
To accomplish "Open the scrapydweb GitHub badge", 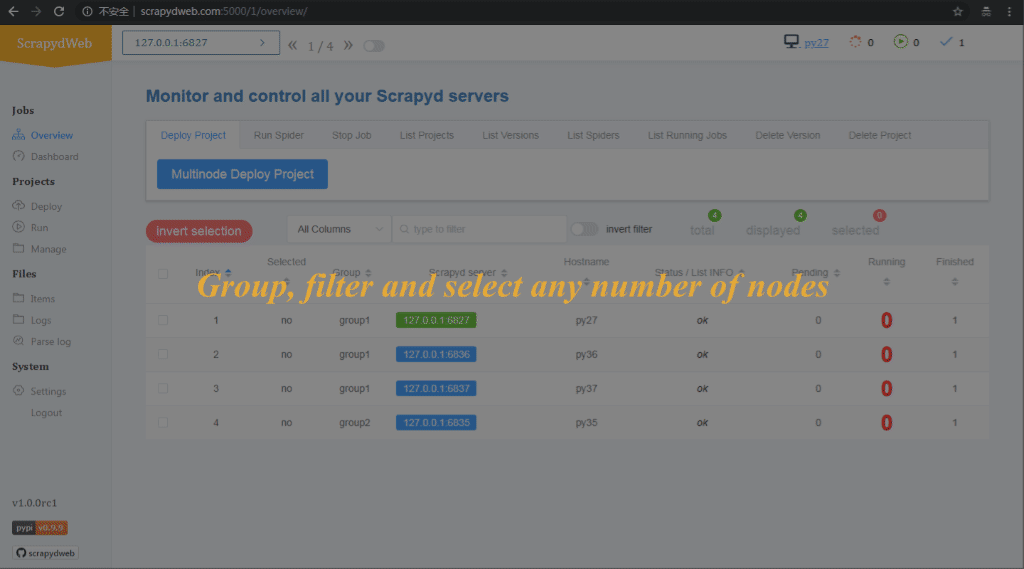I will click(45, 553).
